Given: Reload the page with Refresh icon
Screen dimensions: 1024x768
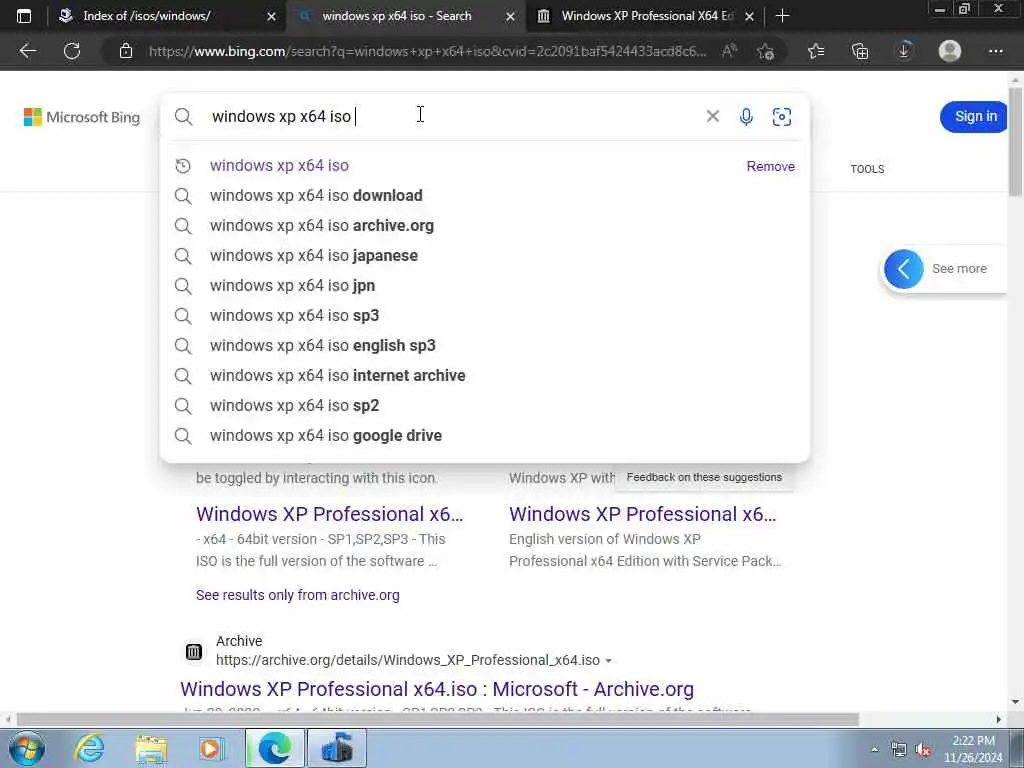Looking at the screenshot, I should (72, 51).
